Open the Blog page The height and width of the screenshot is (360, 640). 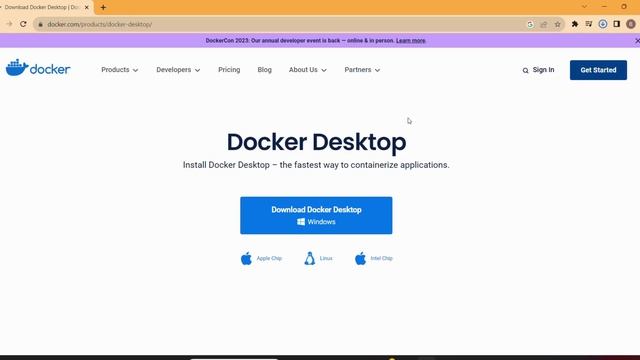(264, 70)
